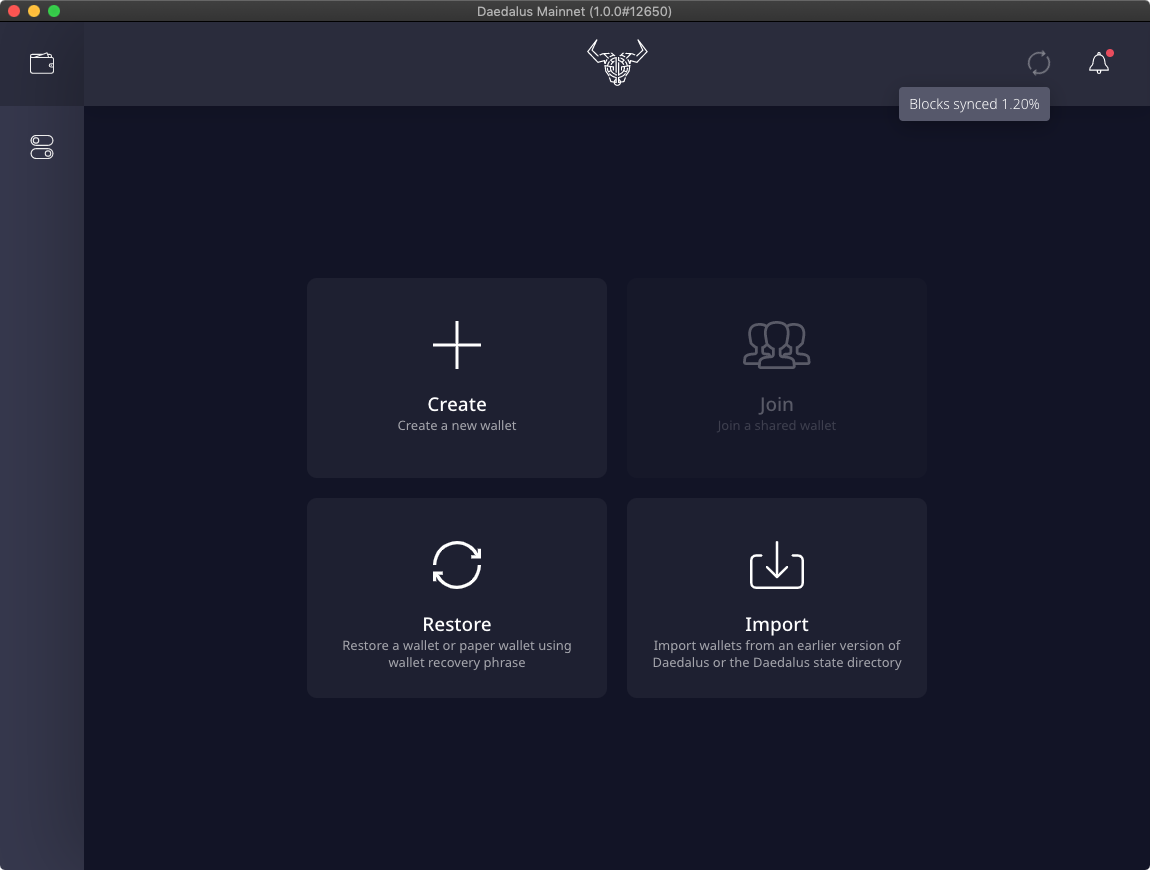Click the circular arrows Restore icon
1150x870 pixels.
pos(457,565)
